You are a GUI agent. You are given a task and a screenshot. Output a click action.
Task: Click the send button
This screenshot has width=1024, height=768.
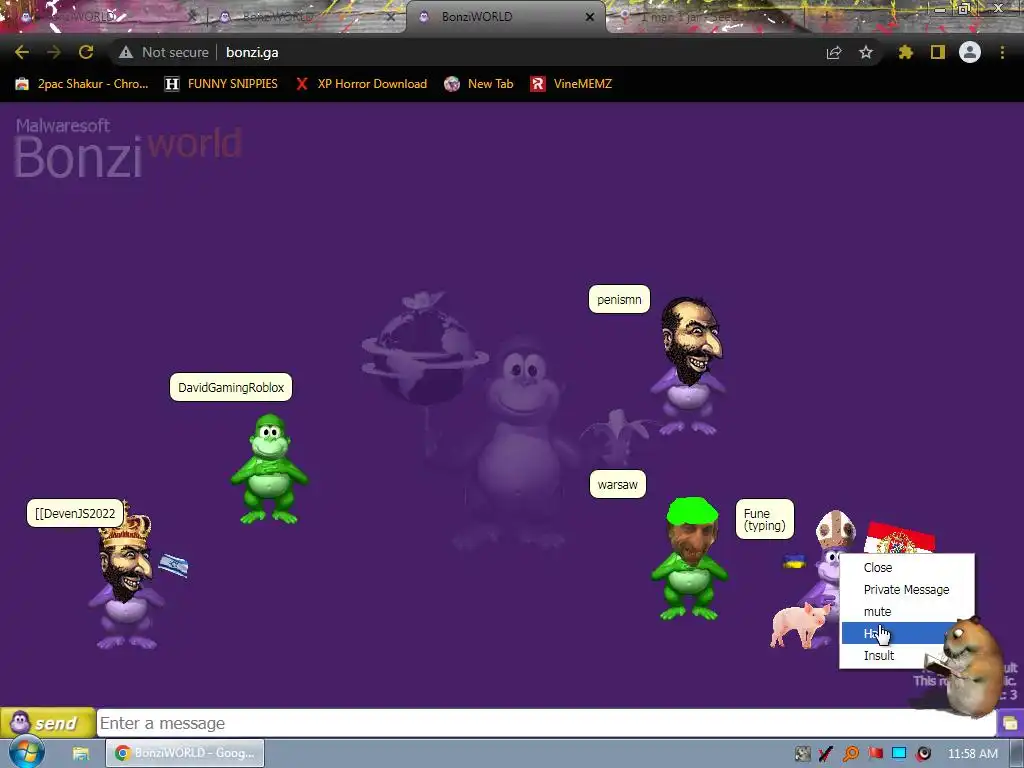[x=48, y=723]
